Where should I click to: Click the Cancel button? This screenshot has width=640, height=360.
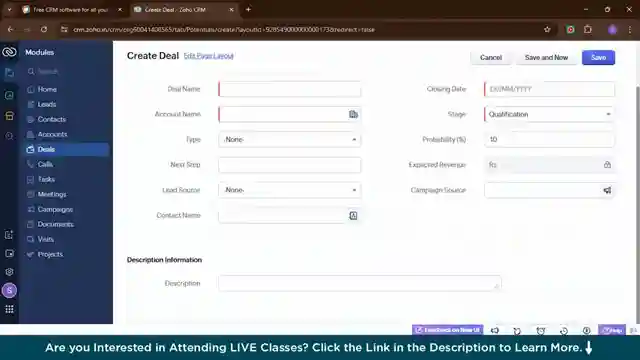(x=491, y=58)
